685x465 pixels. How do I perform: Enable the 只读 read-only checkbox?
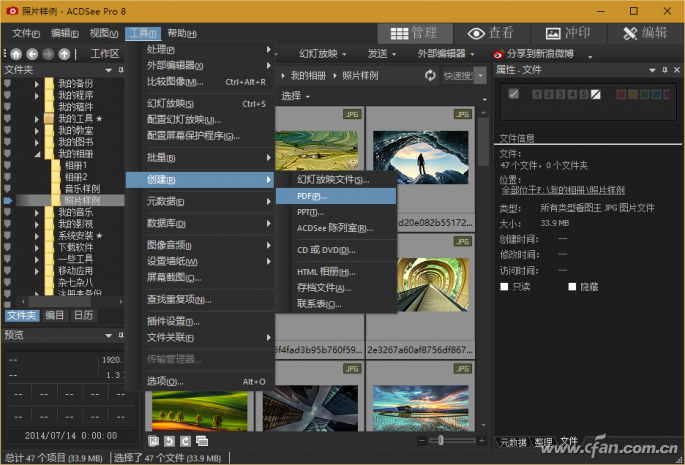click(504, 287)
